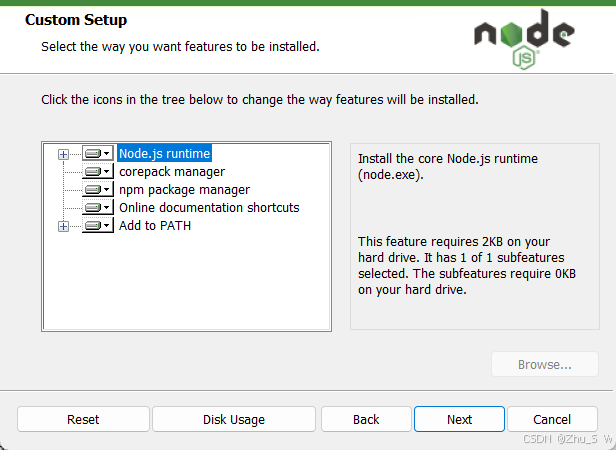Open the Add to PATH install-option drive icon

tap(98, 226)
